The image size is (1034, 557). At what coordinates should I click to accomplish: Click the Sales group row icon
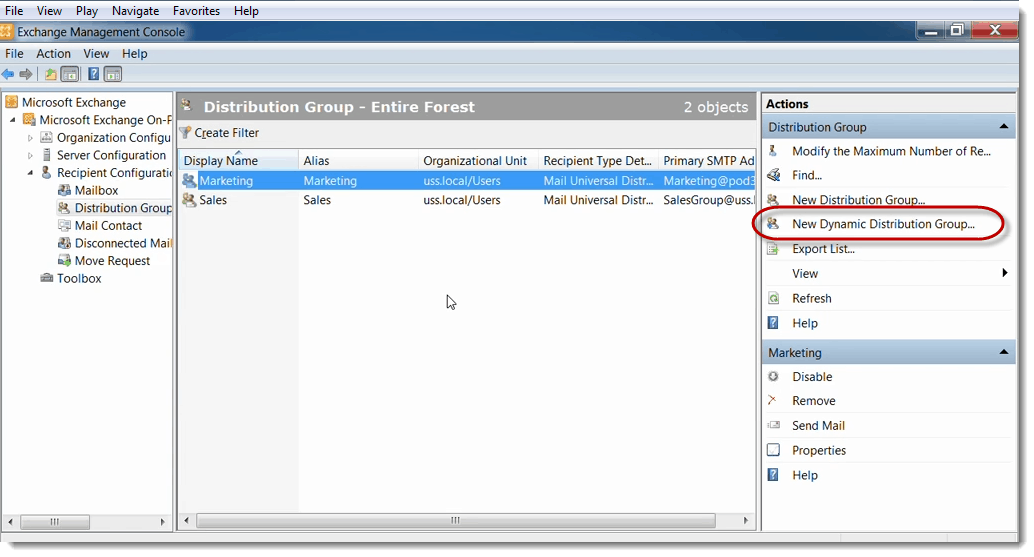click(189, 200)
